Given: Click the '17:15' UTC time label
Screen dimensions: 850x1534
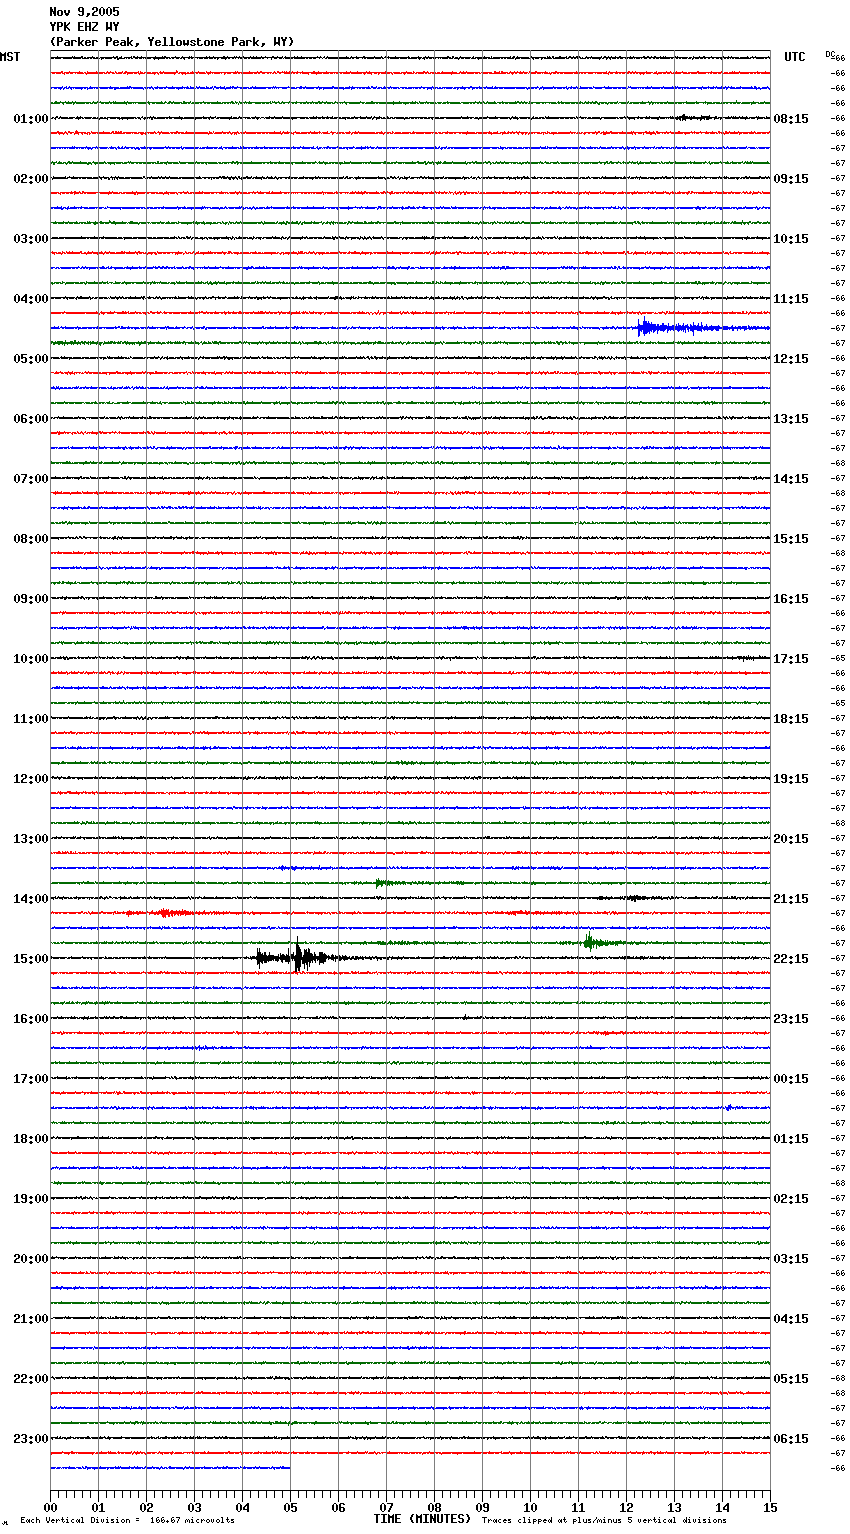Looking at the screenshot, I should coord(791,659).
